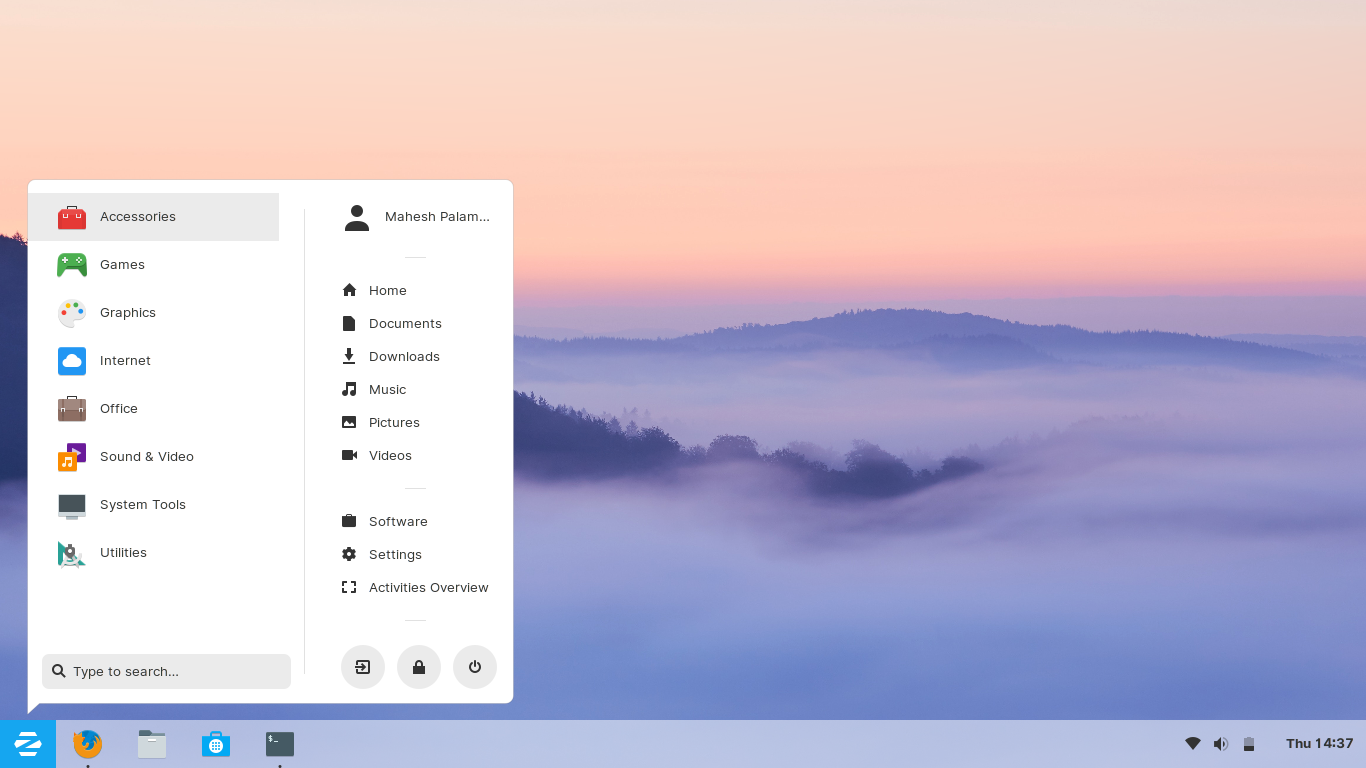
Task: Select the Utilities category label
Action: point(124,553)
